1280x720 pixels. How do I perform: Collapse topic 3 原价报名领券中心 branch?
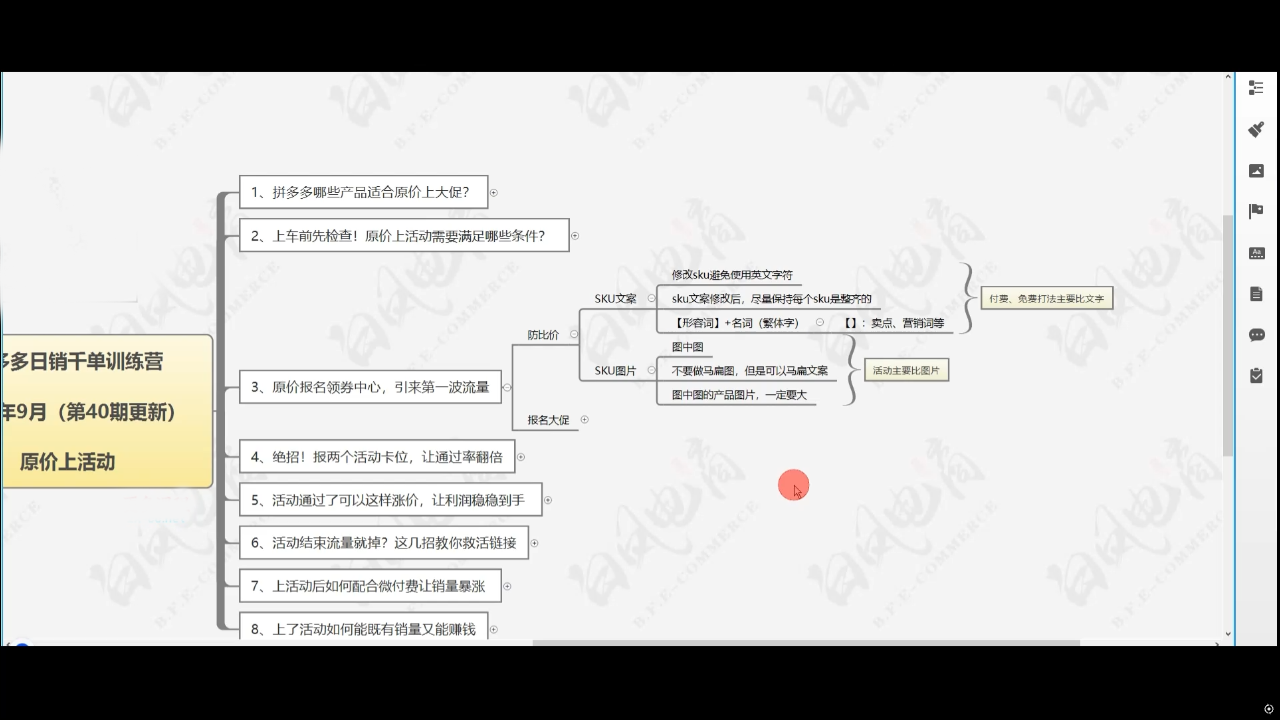pos(507,387)
